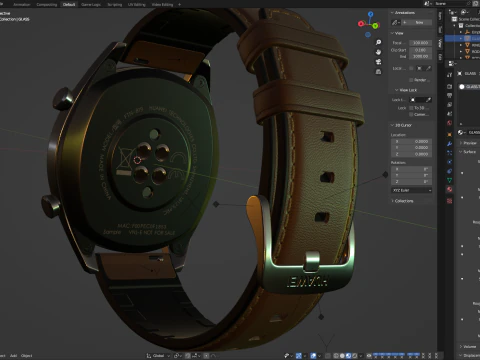Click the viewport zoom magnifier icon
Screen dimensions: 480x360
point(378,42)
